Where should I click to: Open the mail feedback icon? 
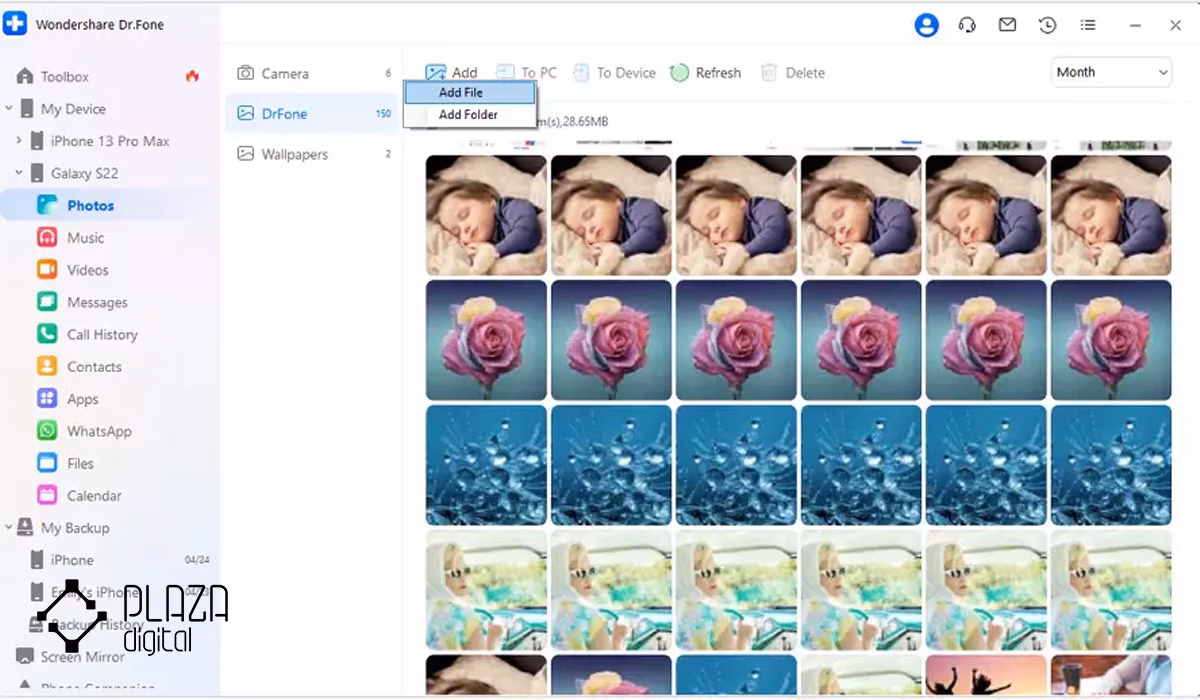click(x=1007, y=25)
